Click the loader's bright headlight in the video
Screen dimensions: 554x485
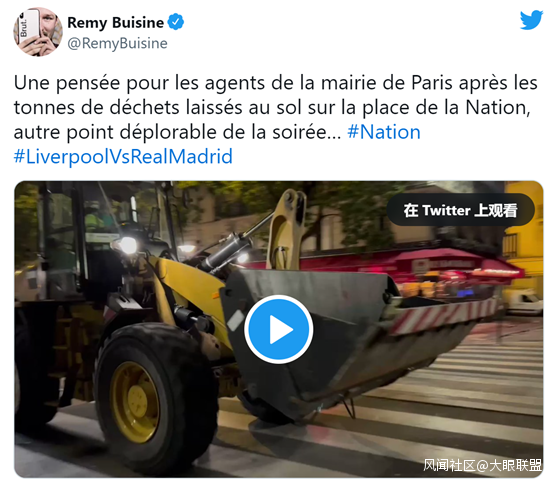click(129, 245)
